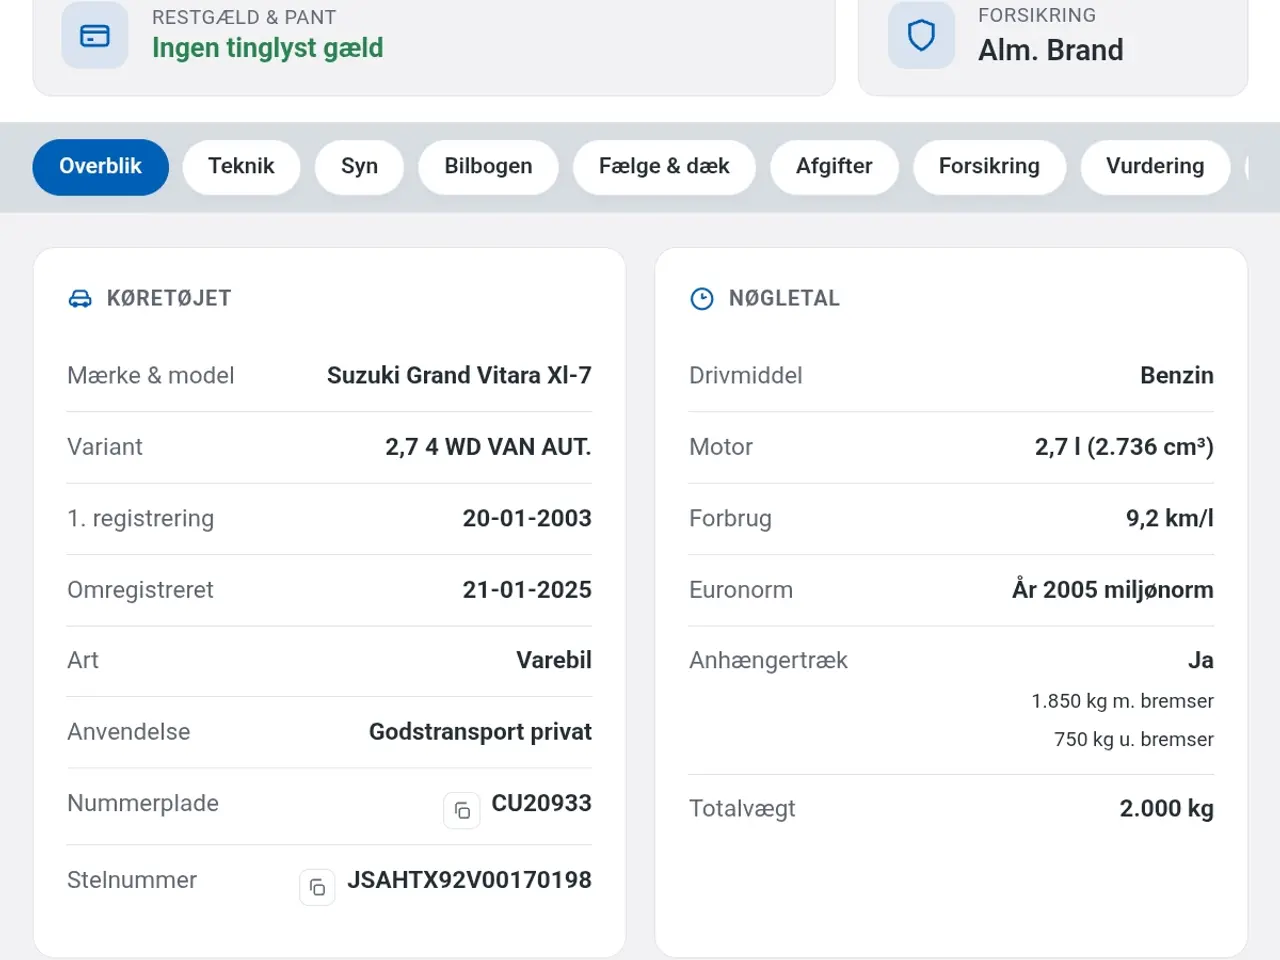Open the Fælge & dæk tab
The width and height of the screenshot is (1280, 960).
click(664, 167)
